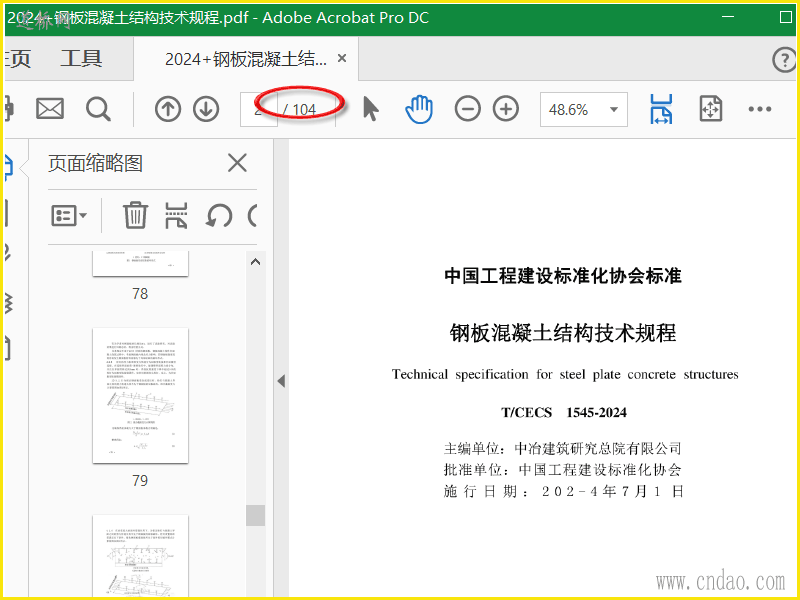Delete selected pages with trash icon
800x600 pixels.
[x=135, y=215]
